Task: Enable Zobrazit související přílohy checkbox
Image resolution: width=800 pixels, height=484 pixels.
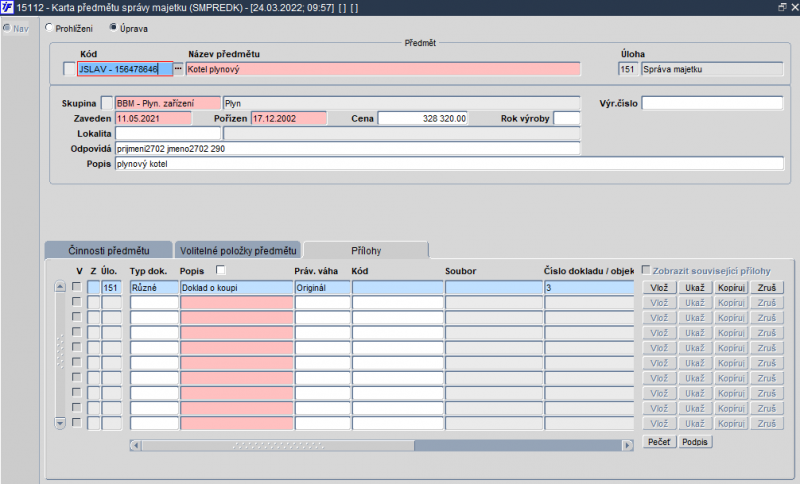Action: (647, 270)
